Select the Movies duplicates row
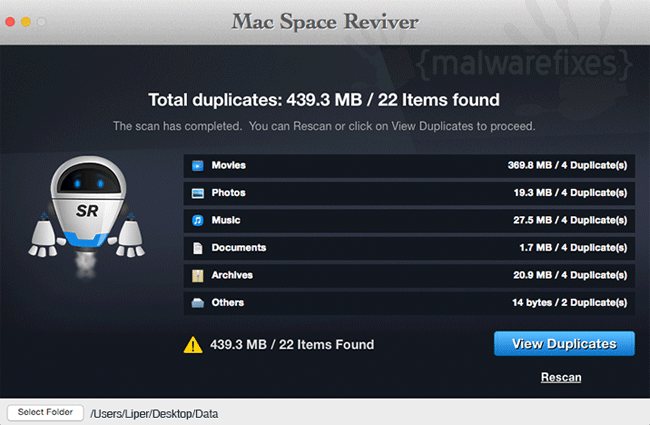The image size is (650, 425). 409,166
